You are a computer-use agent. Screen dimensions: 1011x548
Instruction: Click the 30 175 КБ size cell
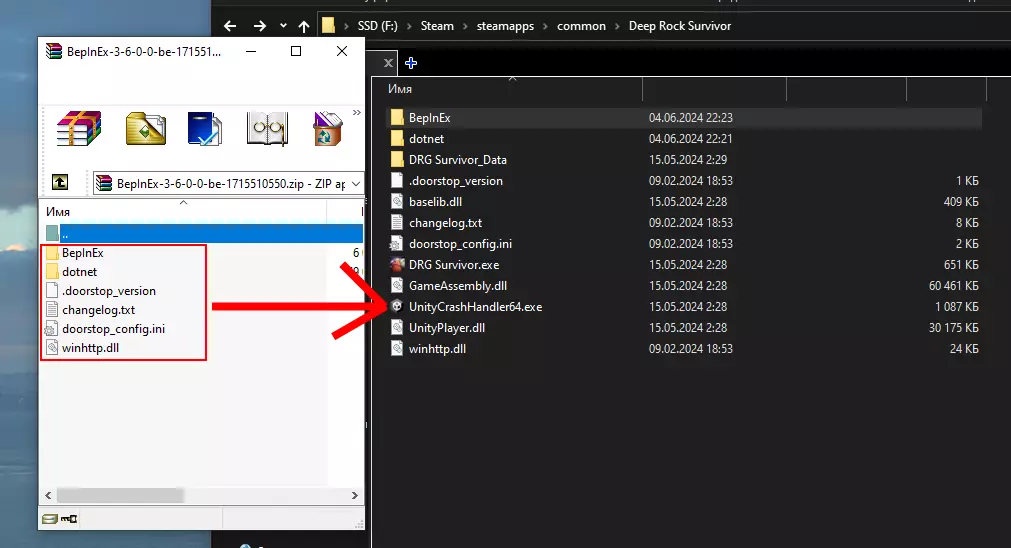coord(954,328)
